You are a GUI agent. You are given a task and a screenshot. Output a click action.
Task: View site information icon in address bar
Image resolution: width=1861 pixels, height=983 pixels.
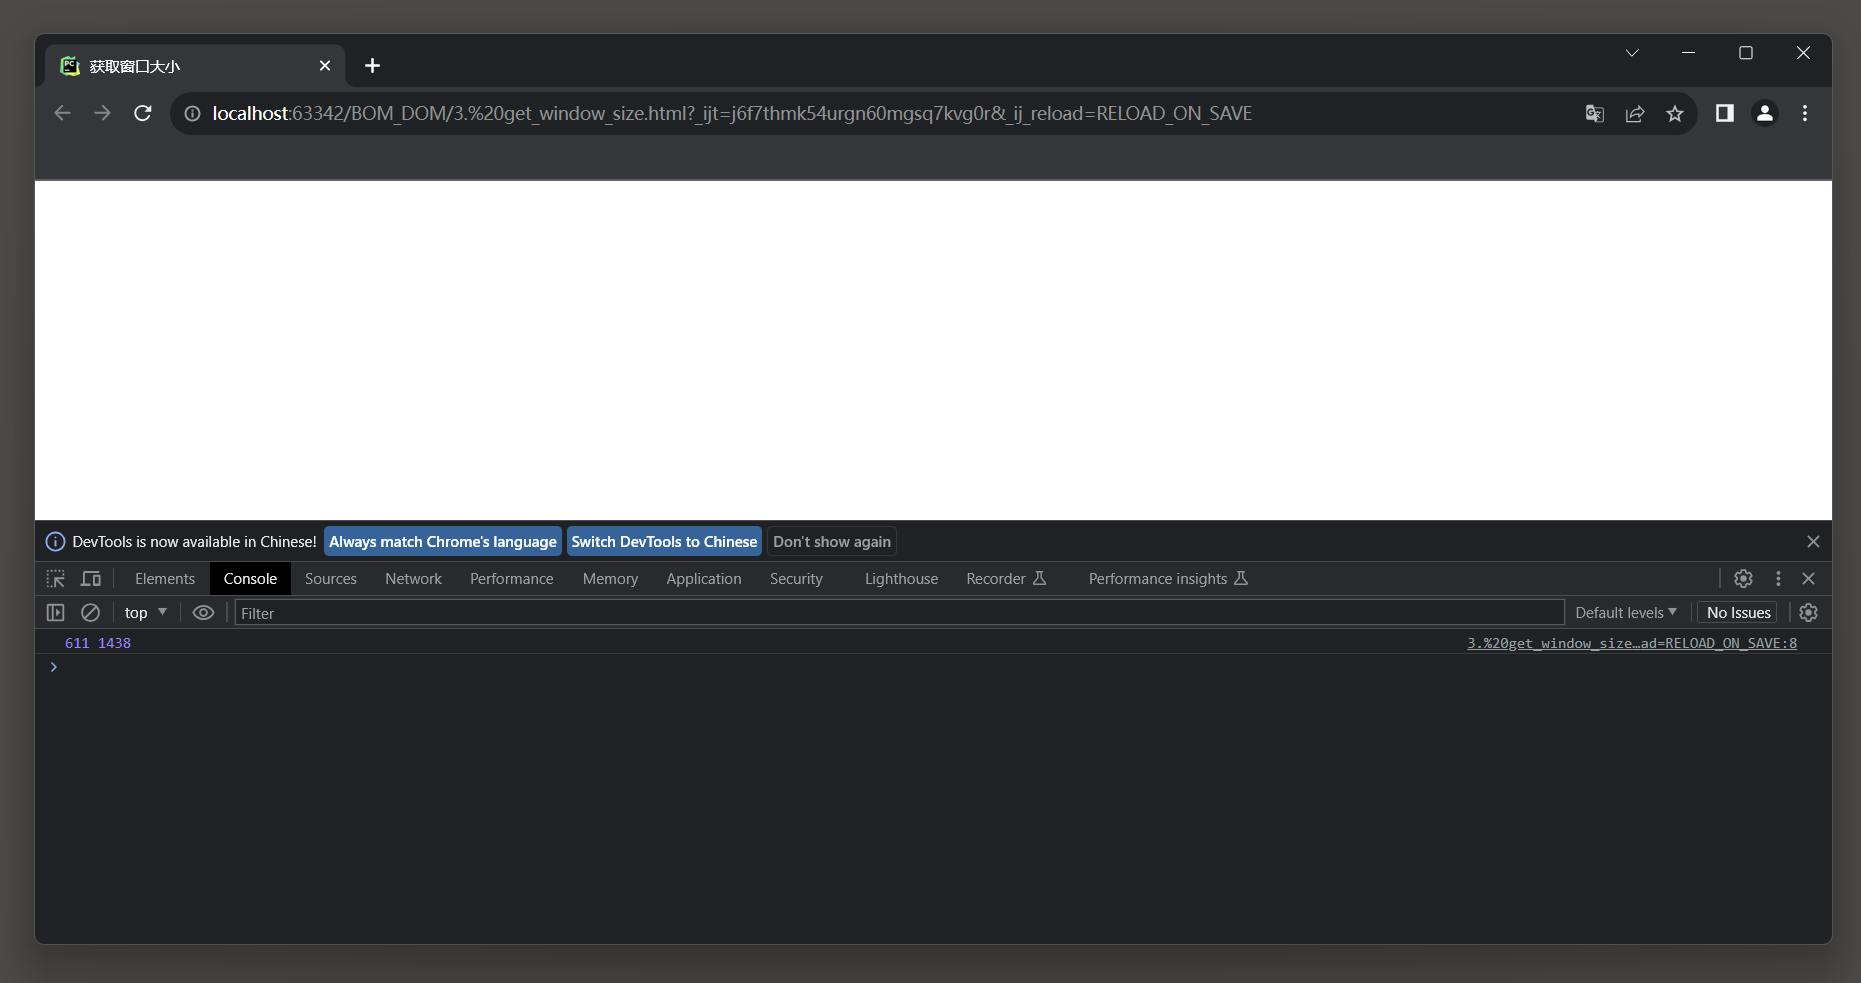point(192,114)
